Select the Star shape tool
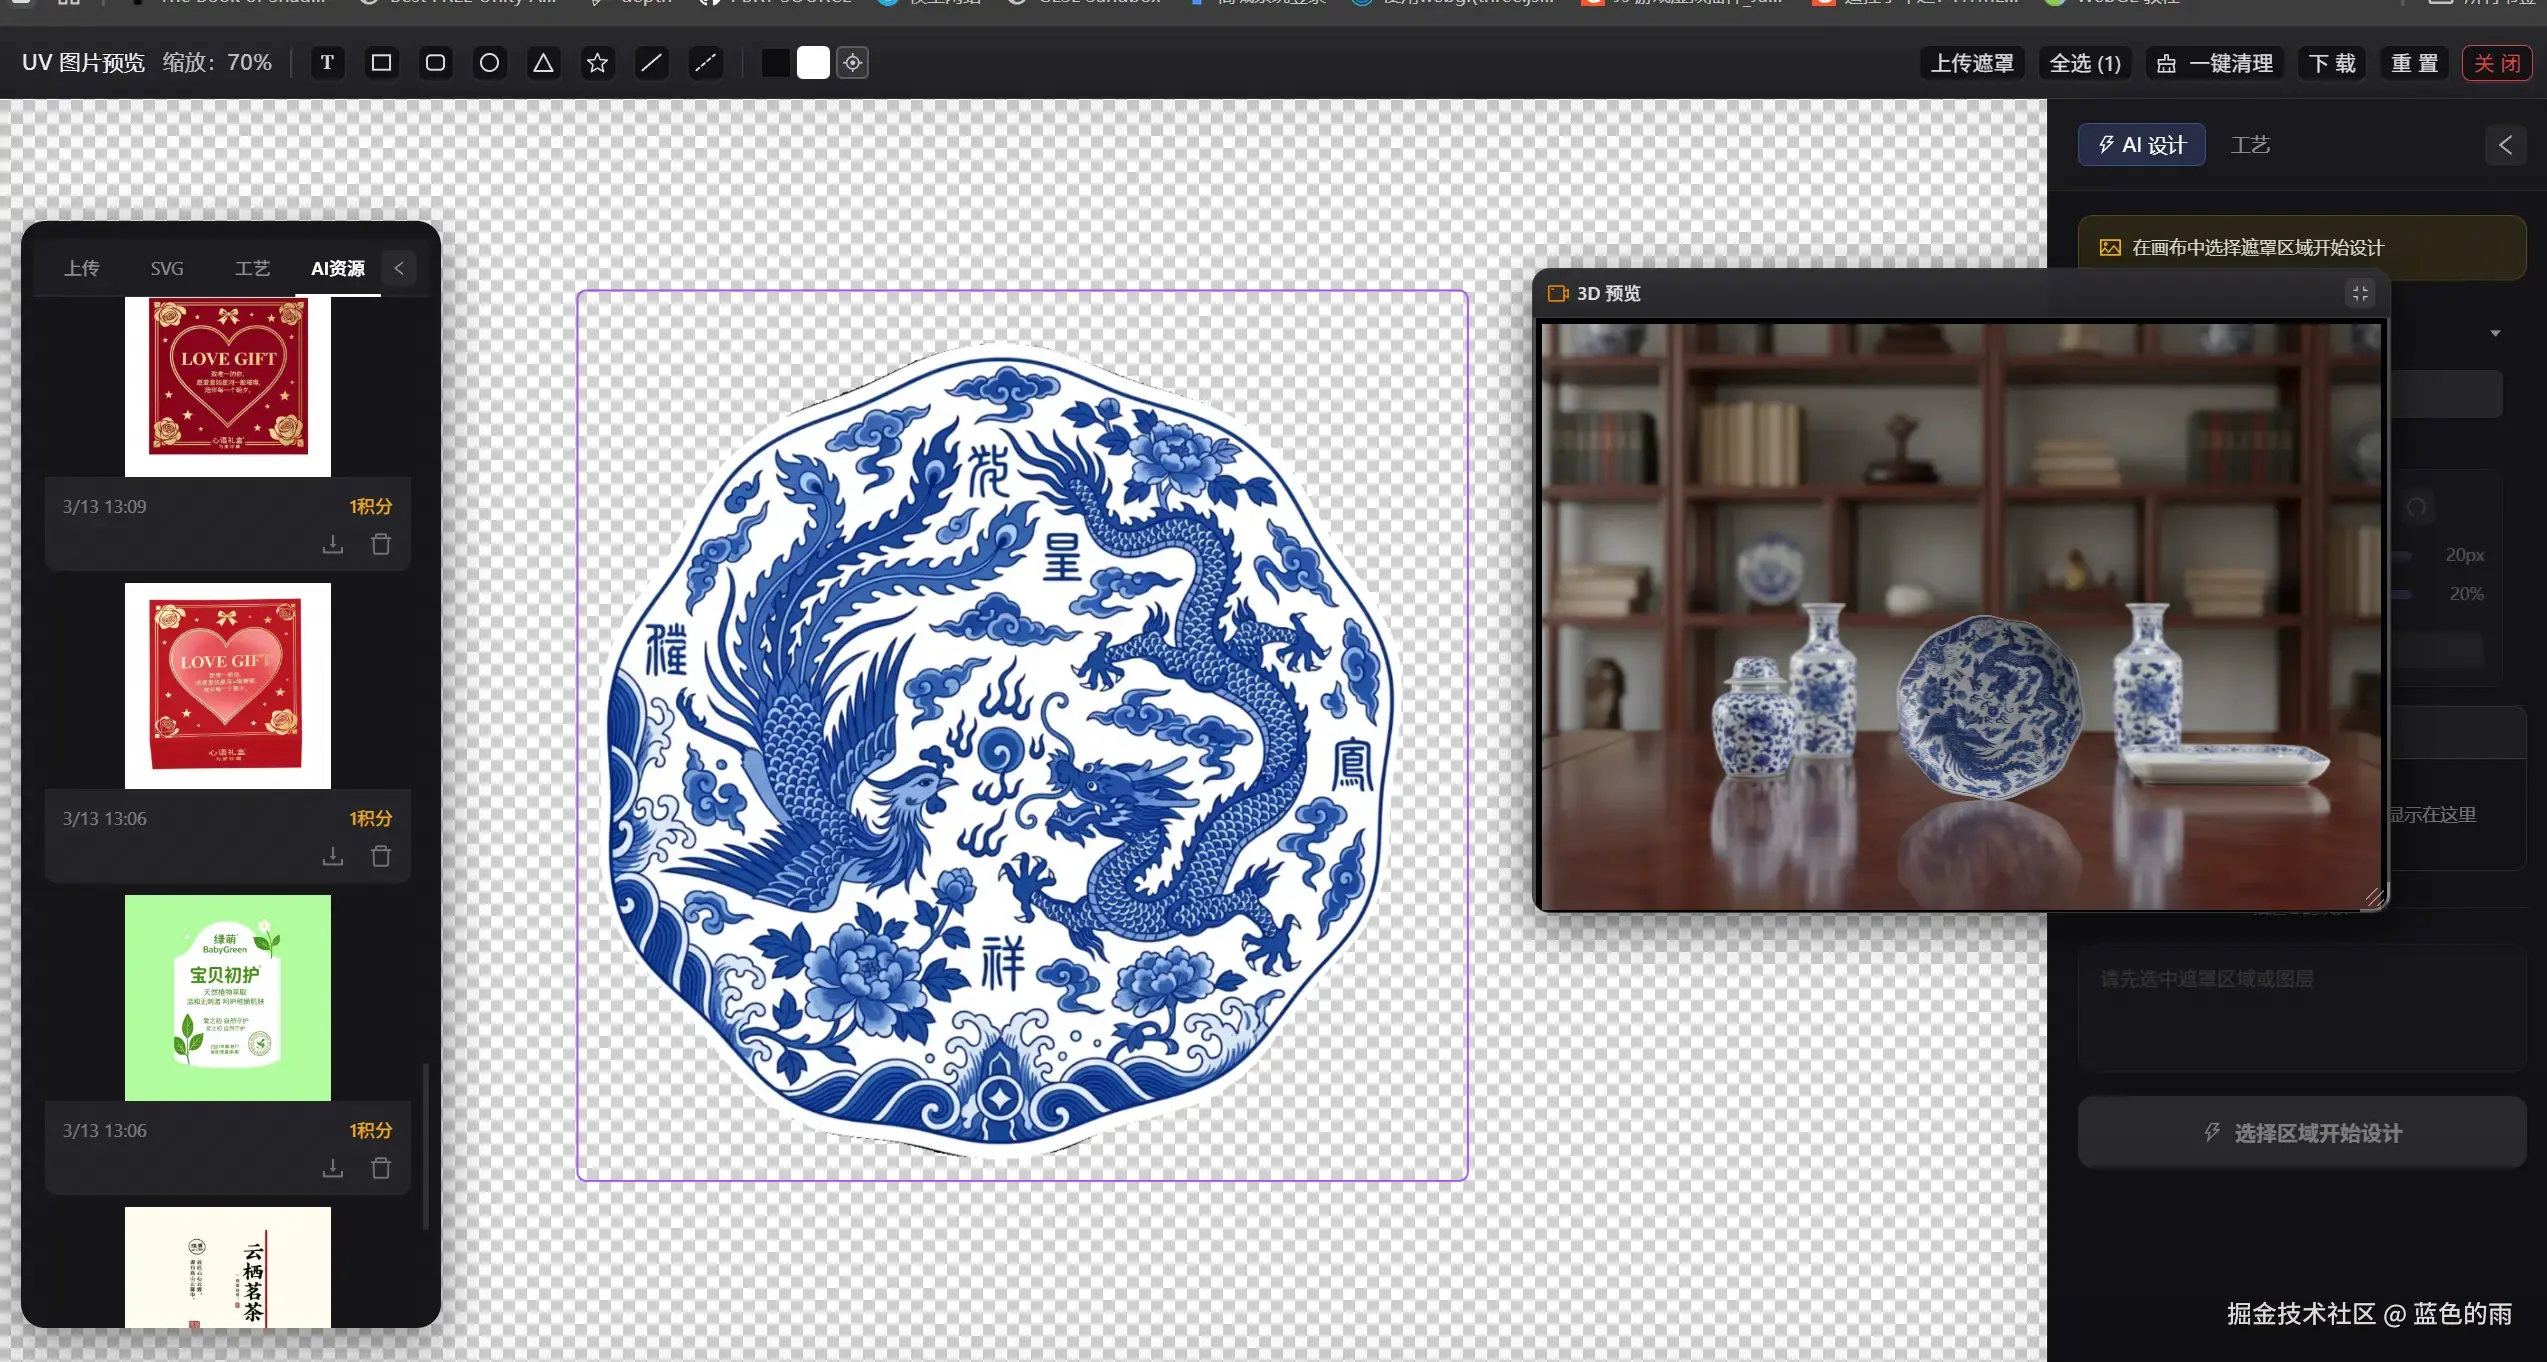2547x1362 pixels. pos(597,63)
